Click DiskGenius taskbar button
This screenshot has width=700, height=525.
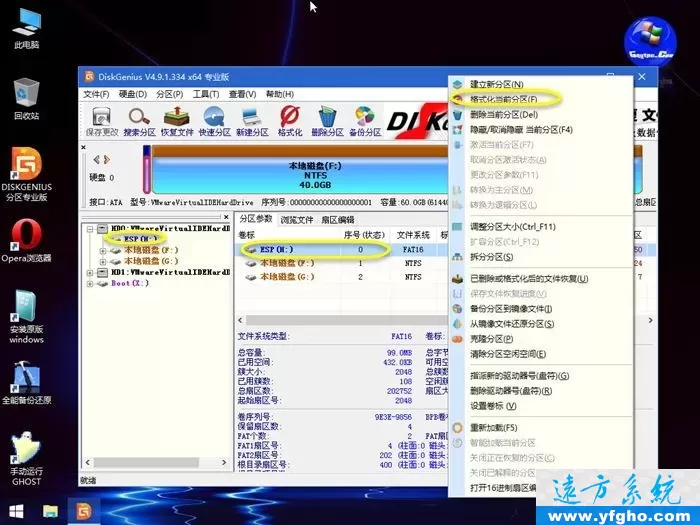tap(83, 512)
